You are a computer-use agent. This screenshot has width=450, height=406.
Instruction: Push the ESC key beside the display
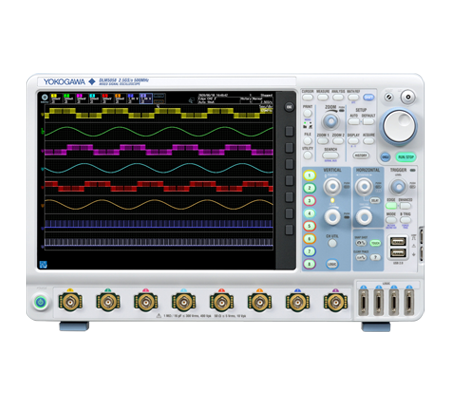[289, 107]
